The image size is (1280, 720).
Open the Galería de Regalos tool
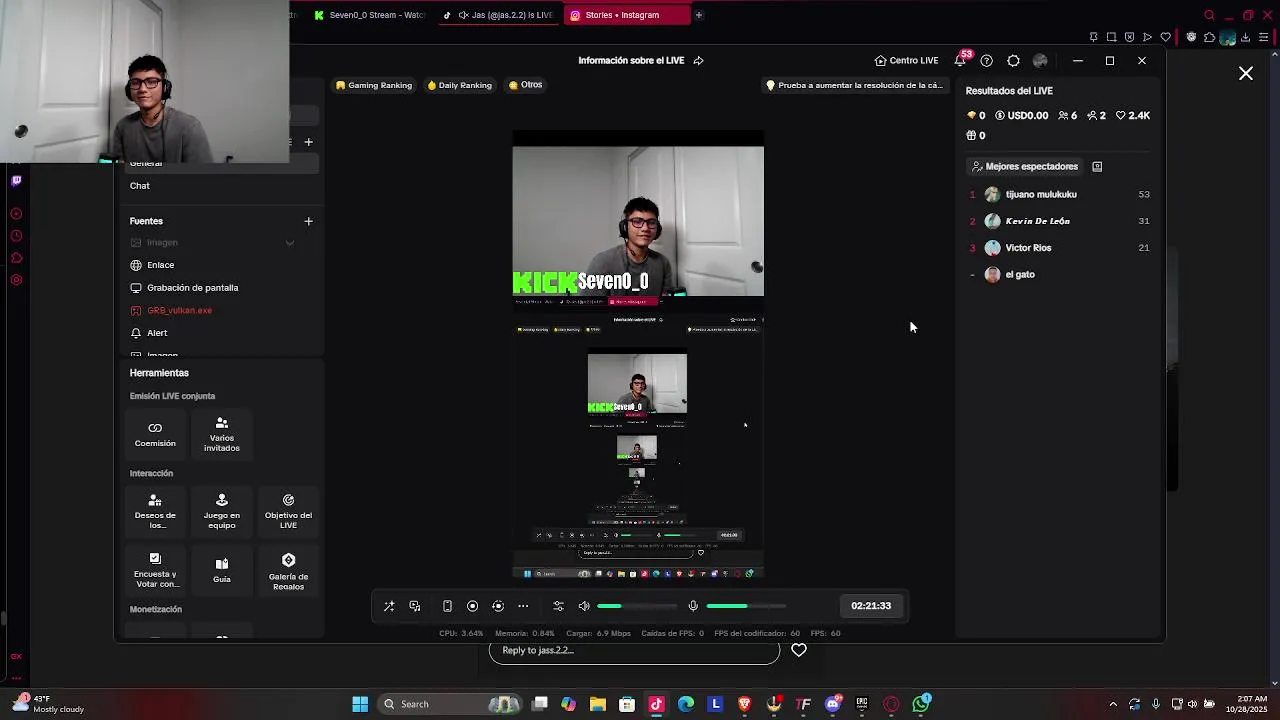pos(288,570)
